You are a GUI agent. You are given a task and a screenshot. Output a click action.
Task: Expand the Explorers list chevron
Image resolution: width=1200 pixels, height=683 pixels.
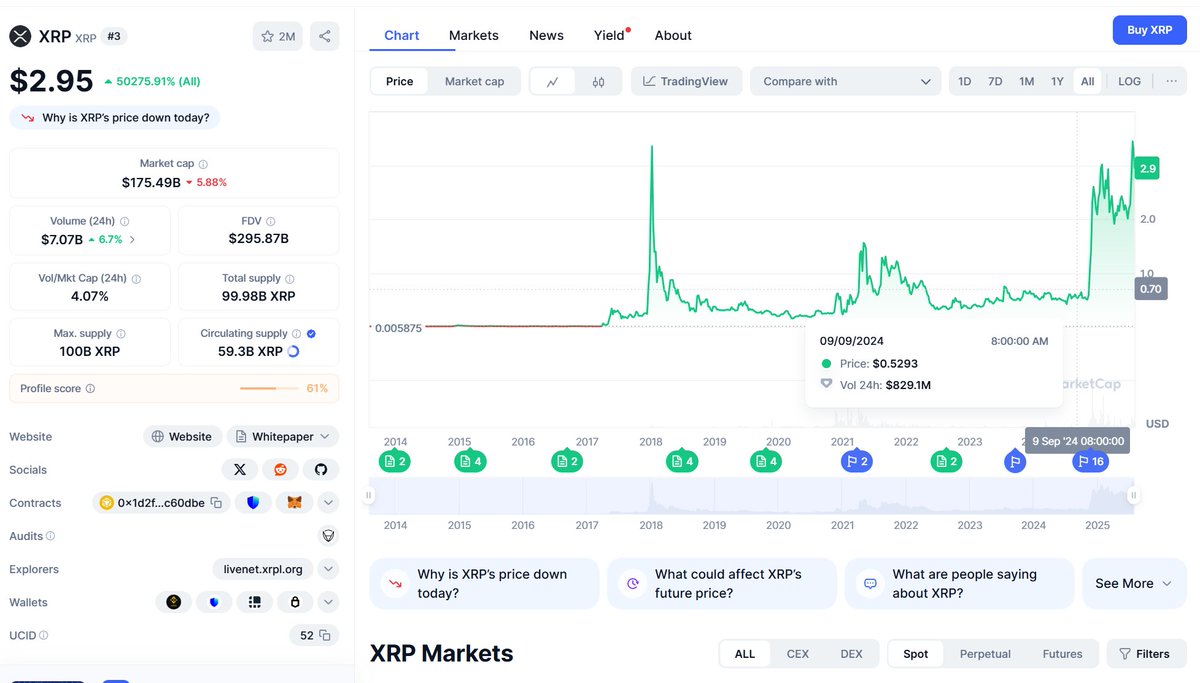coord(328,569)
